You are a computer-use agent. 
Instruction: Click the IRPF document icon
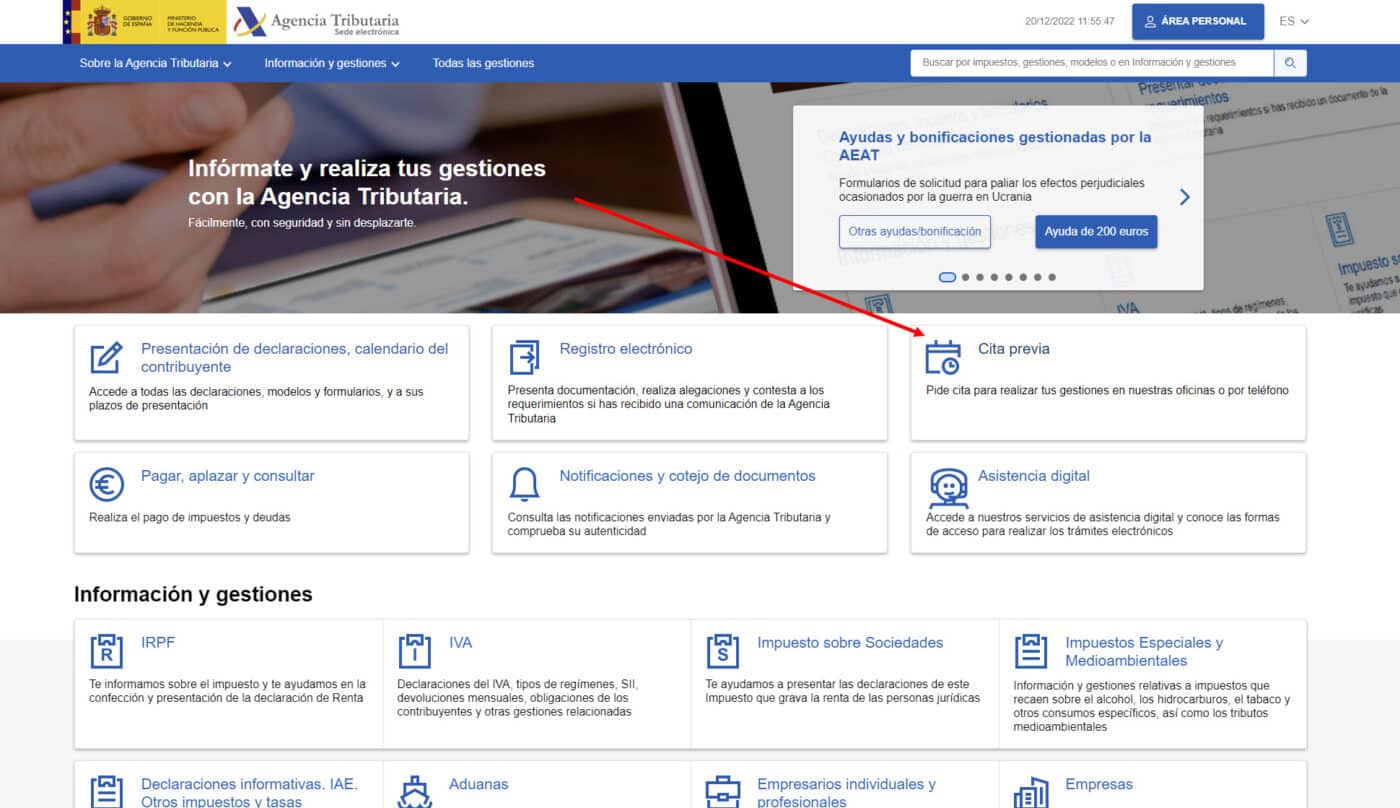coord(106,651)
